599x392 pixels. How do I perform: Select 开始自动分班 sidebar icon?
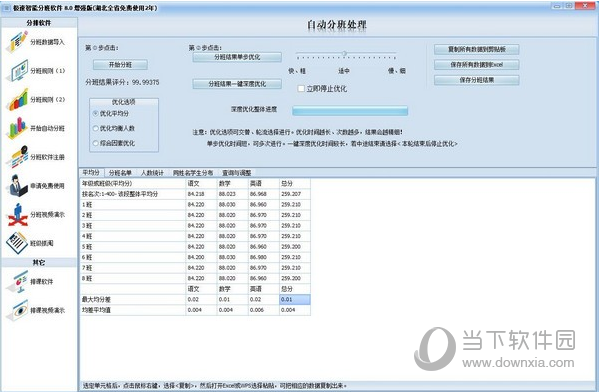(18, 128)
